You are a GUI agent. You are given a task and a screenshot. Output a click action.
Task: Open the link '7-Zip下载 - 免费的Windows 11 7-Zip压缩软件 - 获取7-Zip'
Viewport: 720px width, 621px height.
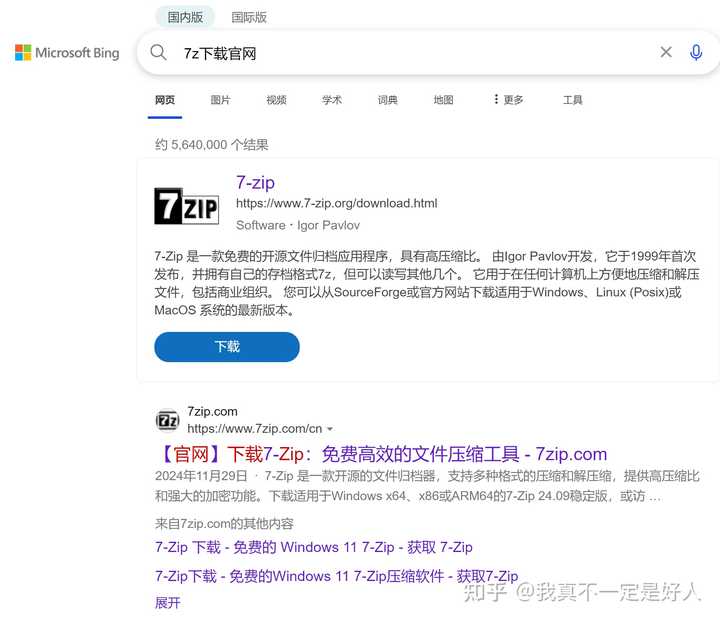(337, 576)
